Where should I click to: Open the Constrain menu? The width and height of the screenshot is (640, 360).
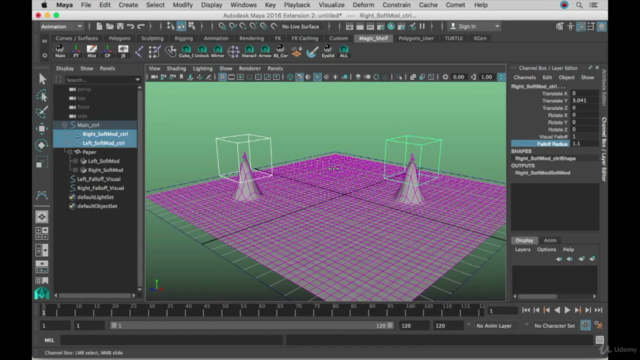(396, 5)
